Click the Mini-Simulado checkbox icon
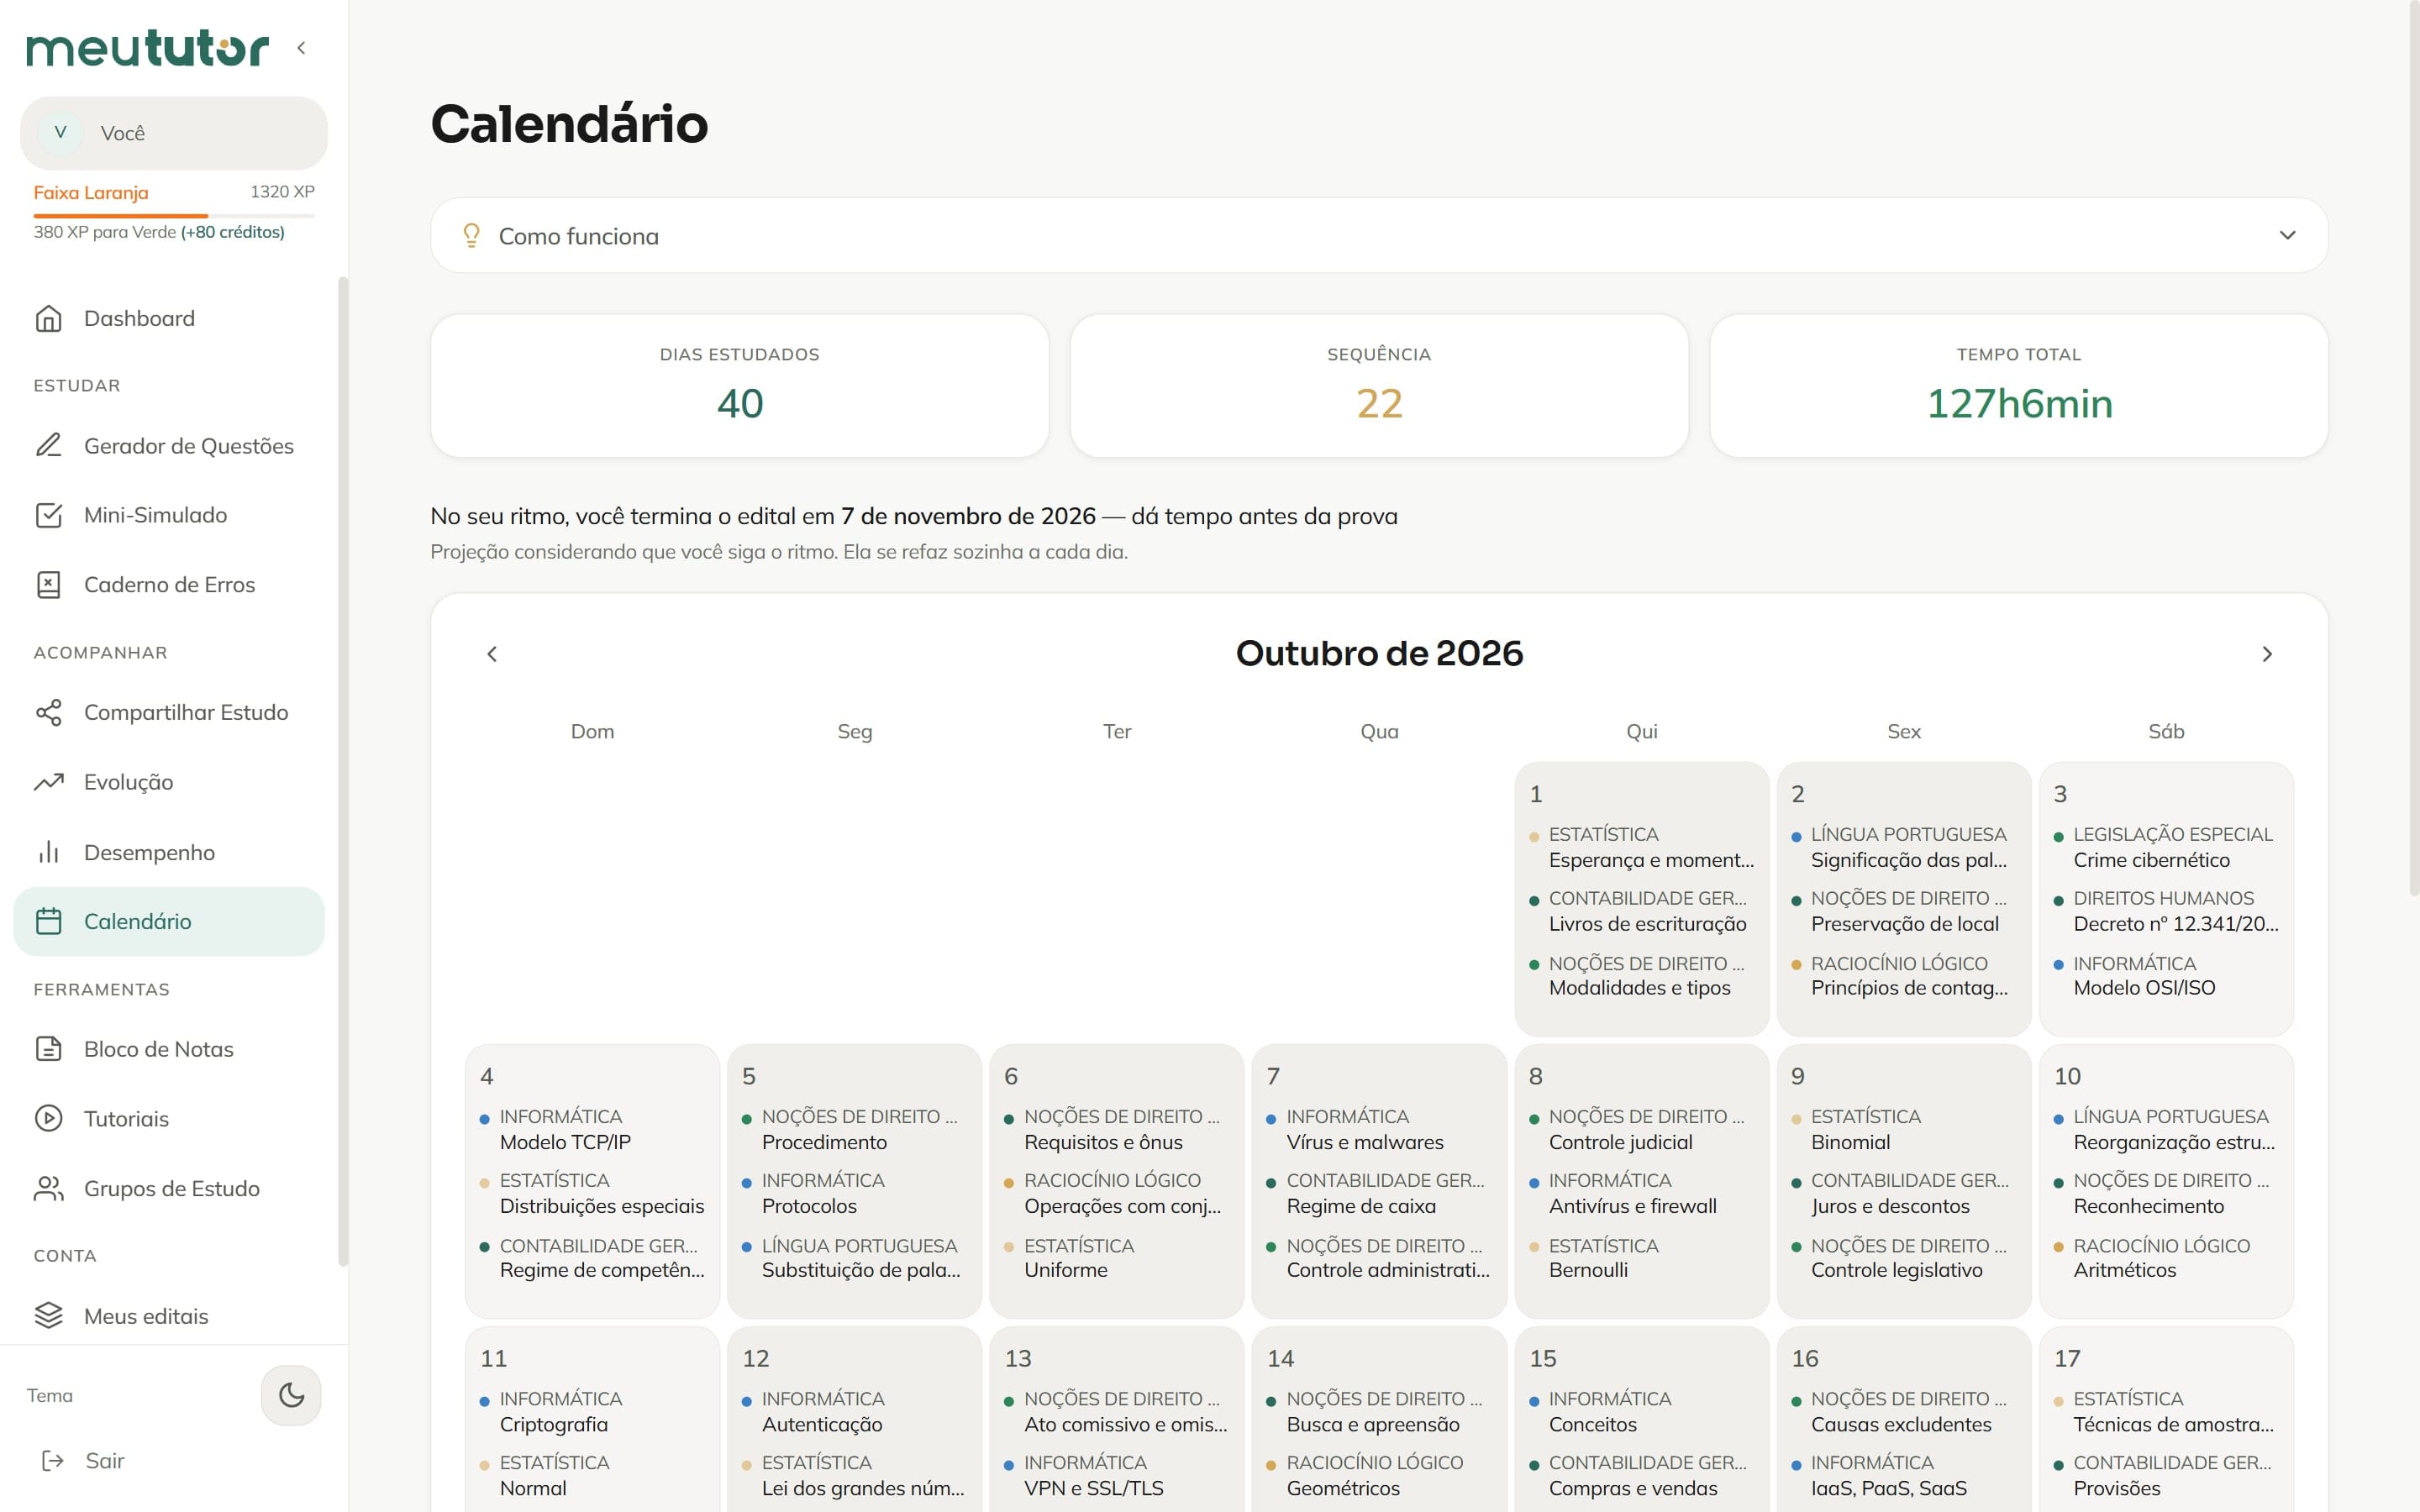This screenshot has height=1512, width=2420. 48,515
